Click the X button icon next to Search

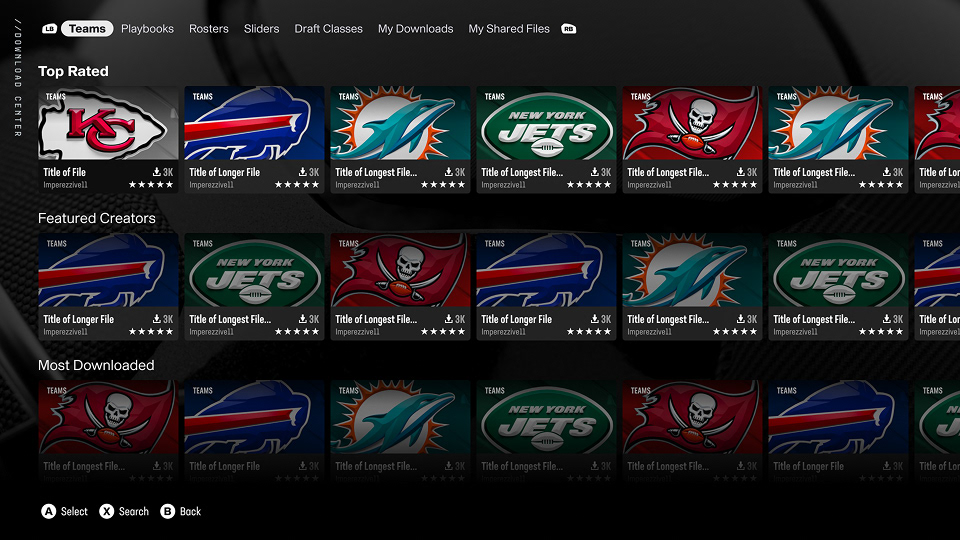(x=107, y=511)
